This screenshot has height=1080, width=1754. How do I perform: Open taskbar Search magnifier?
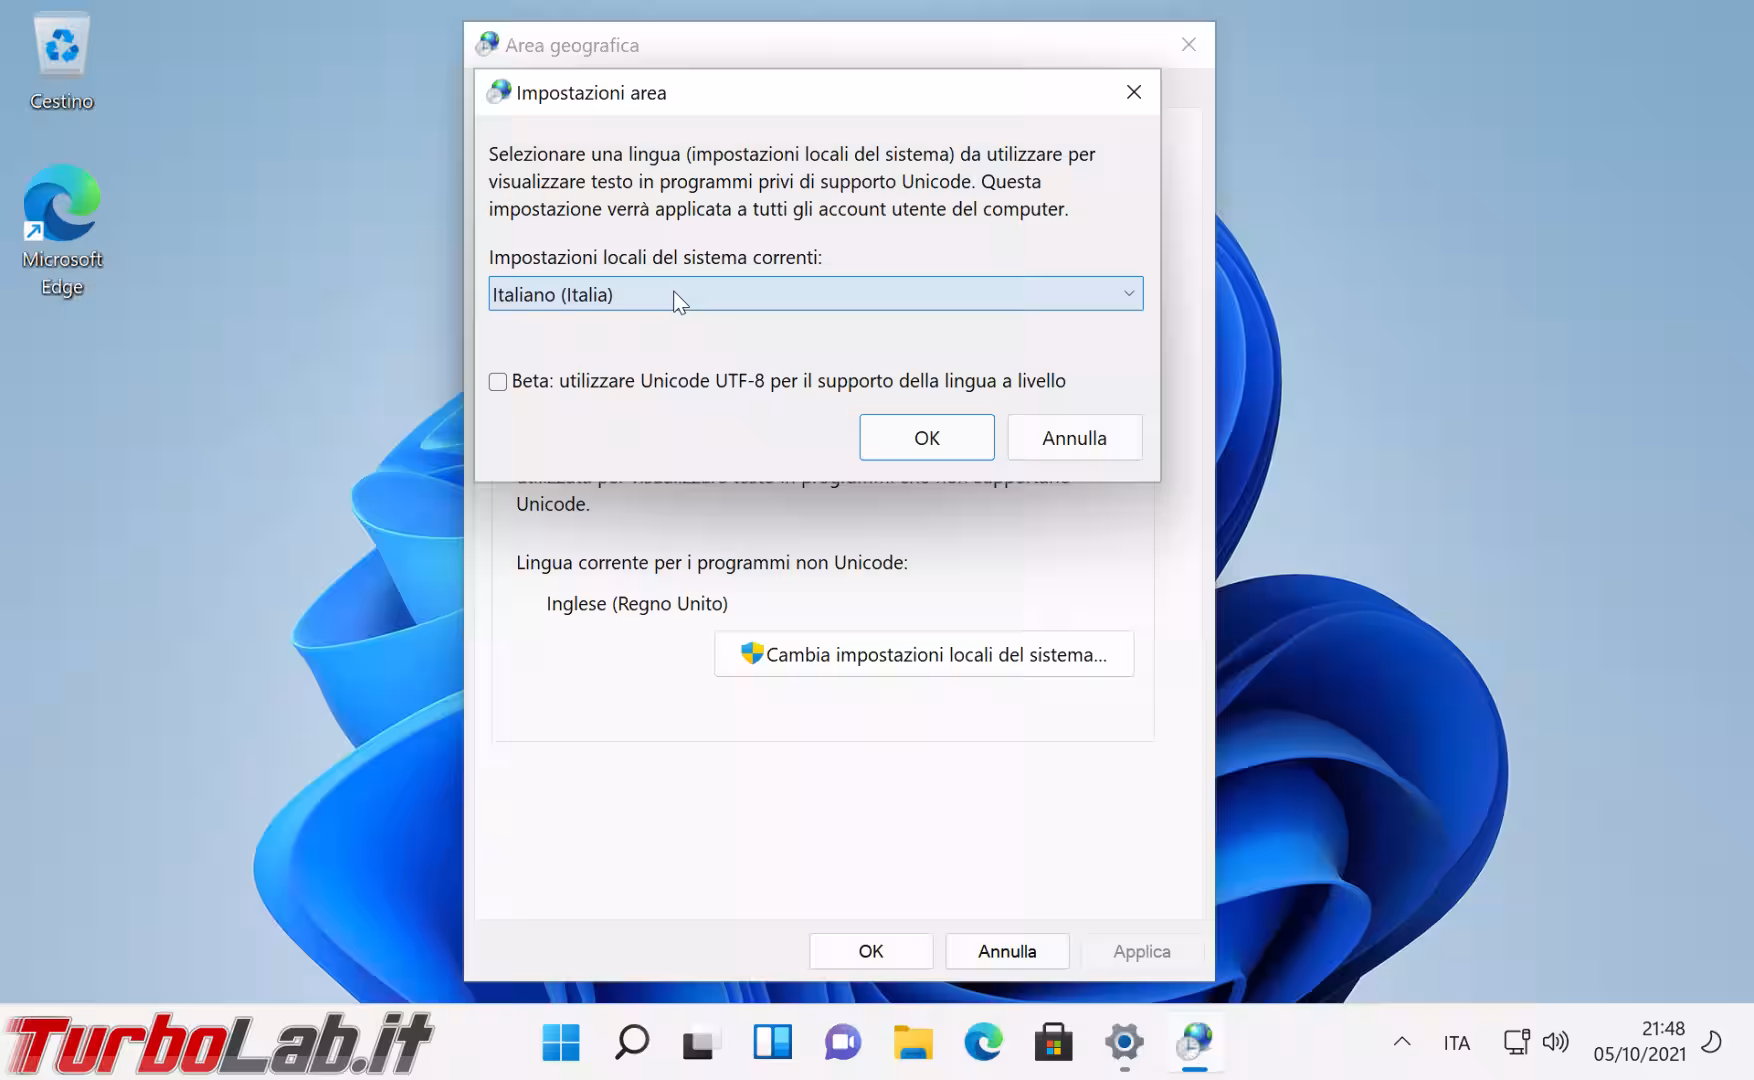tap(631, 1042)
